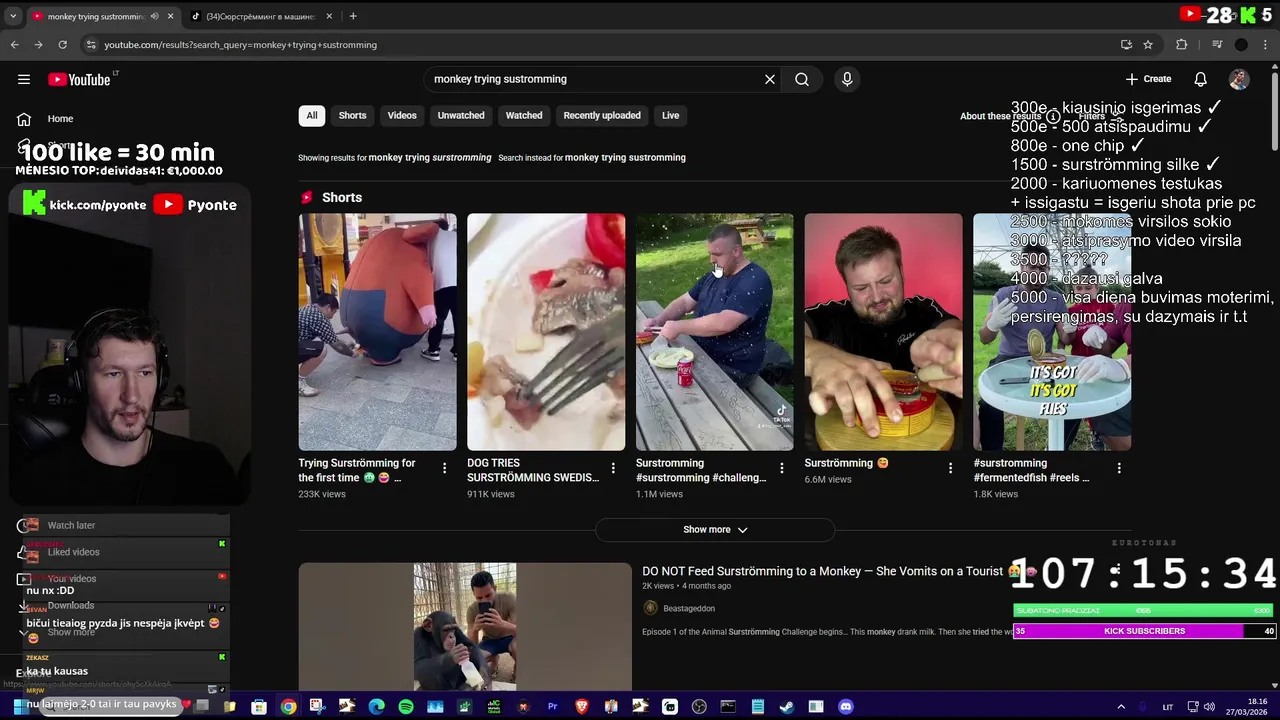
Task: Play the chimpanzee video thumbnail
Action: (465, 627)
